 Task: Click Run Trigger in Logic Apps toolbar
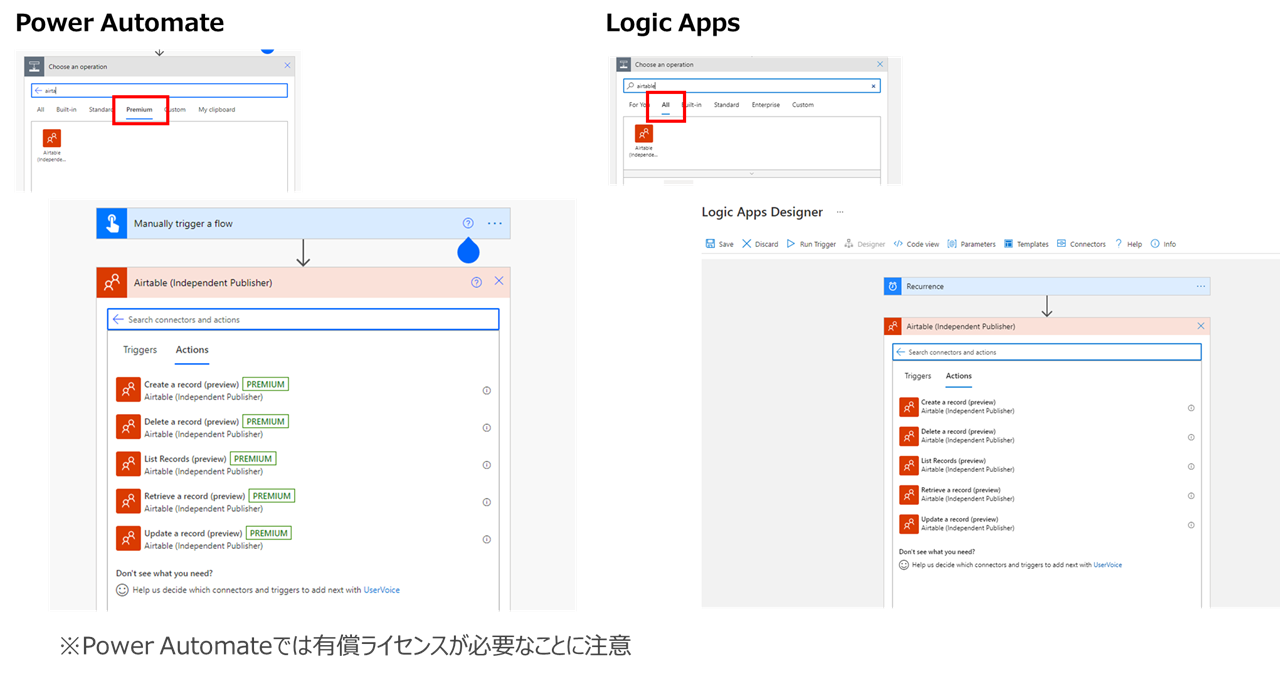coord(811,244)
